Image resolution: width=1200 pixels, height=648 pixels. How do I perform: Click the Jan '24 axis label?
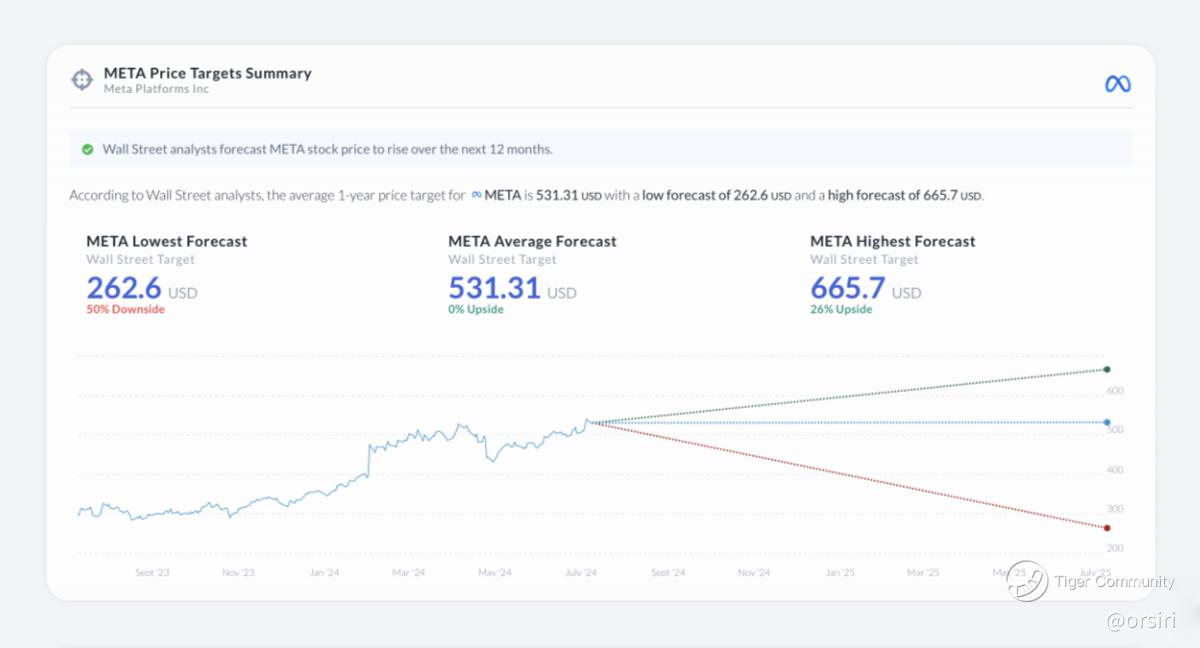click(x=324, y=573)
